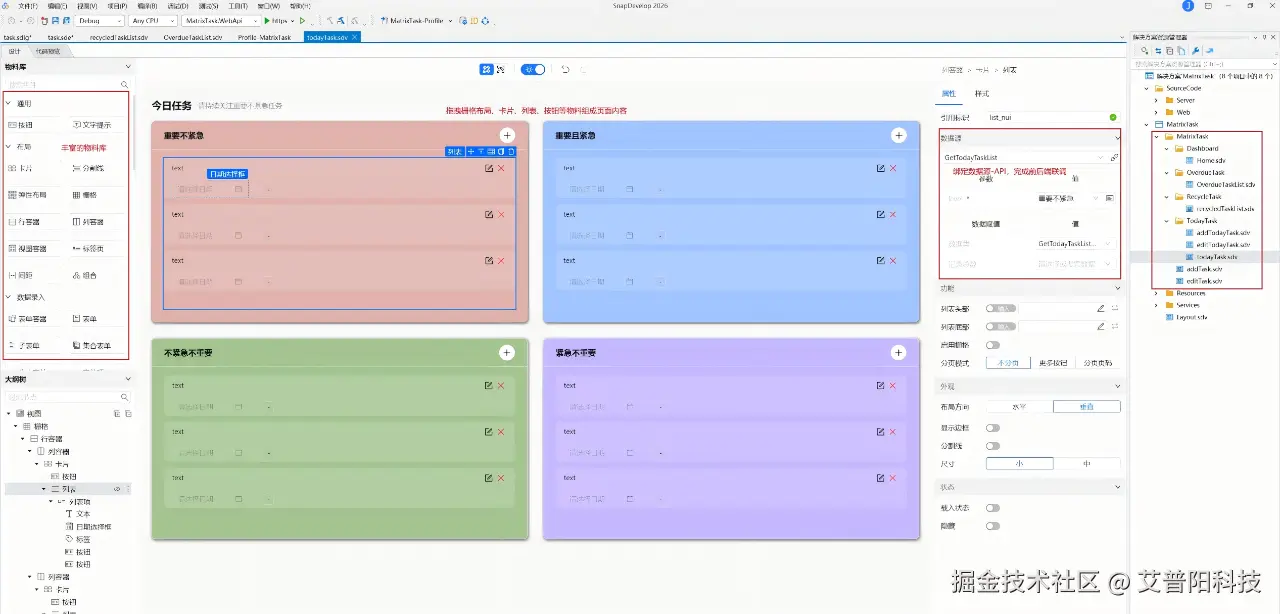Collapse the 功能 section in properties
The image size is (1280, 614).
coord(1117,289)
